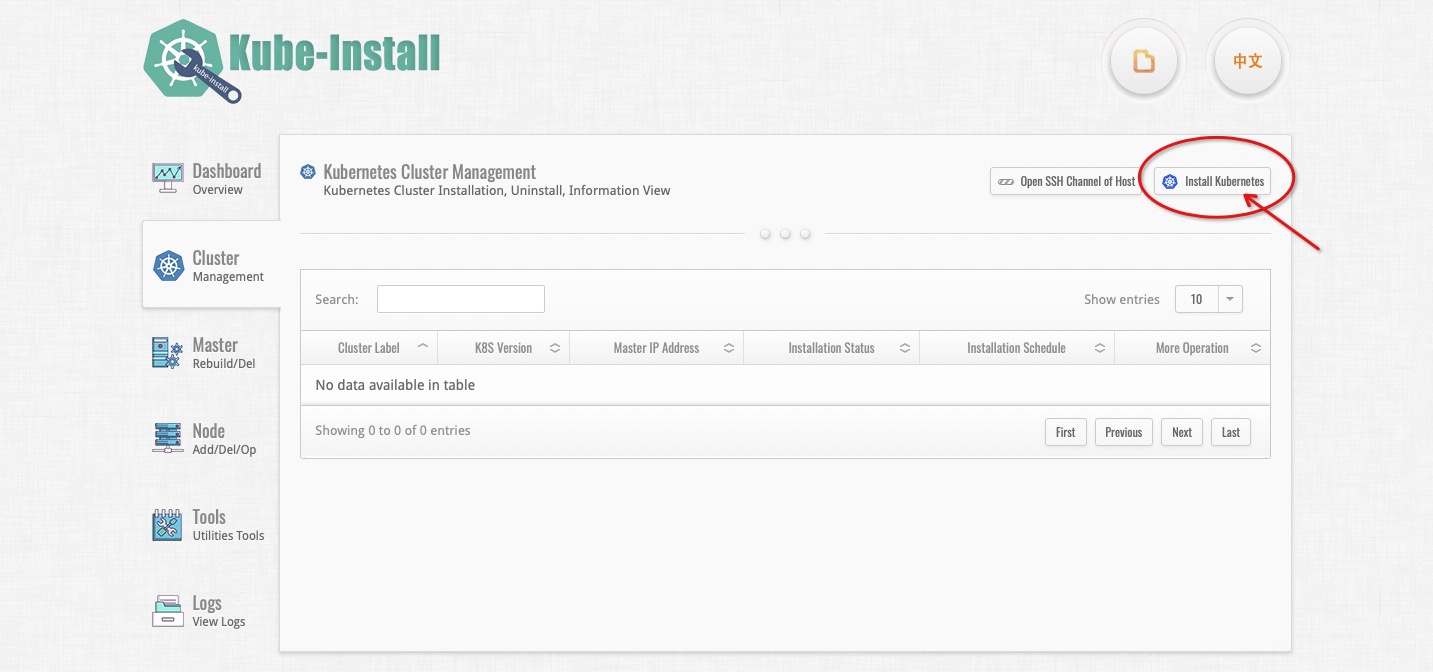This screenshot has width=1433, height=672.
Task: Sort by Installation Schedule column
Action: [x=1017, y=348]
